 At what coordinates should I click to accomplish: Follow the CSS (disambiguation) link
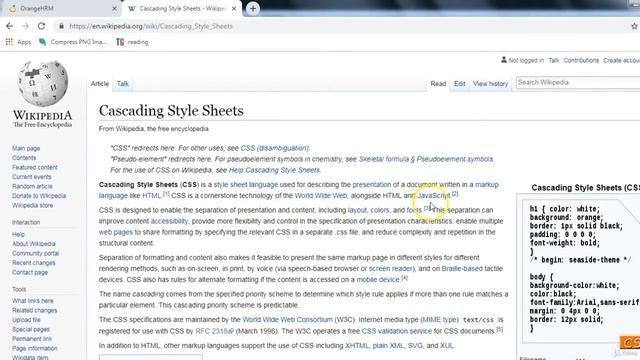[275, 148]
